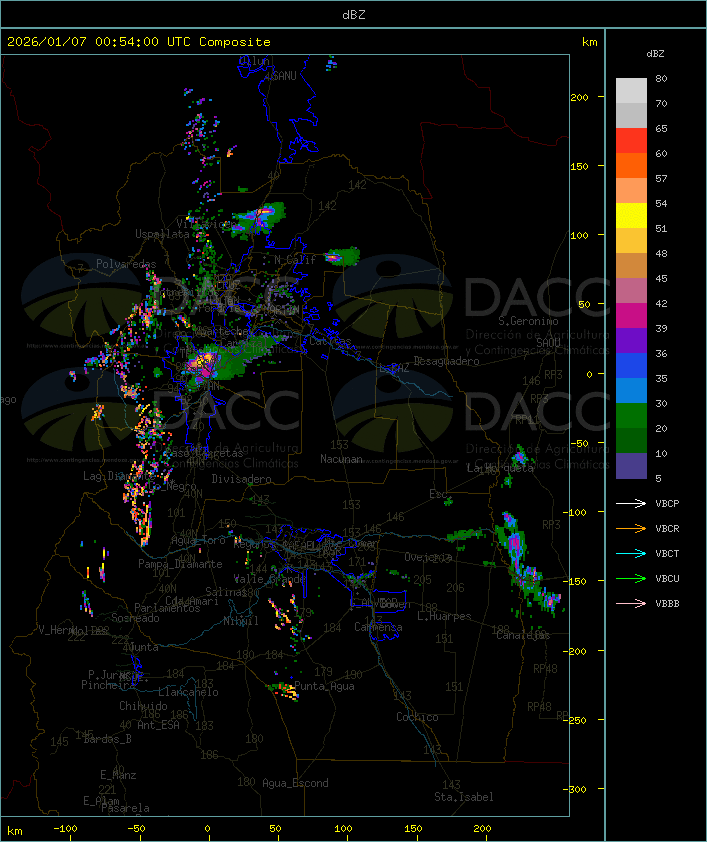Viewport: 707px width, 842px height.
Task: Click the green VBCU arrow icon
Action: 631,578
